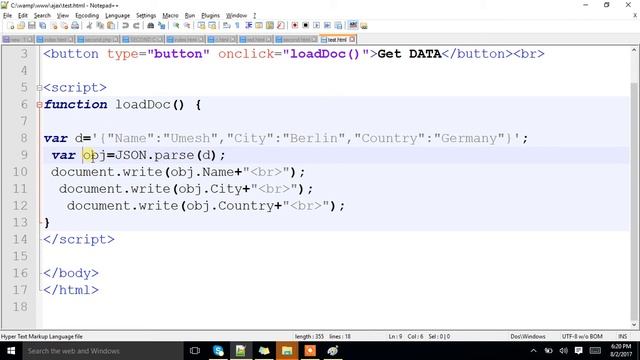Zoom in using the toolbar icon
The image size is (640, 360).
point(176,25)
